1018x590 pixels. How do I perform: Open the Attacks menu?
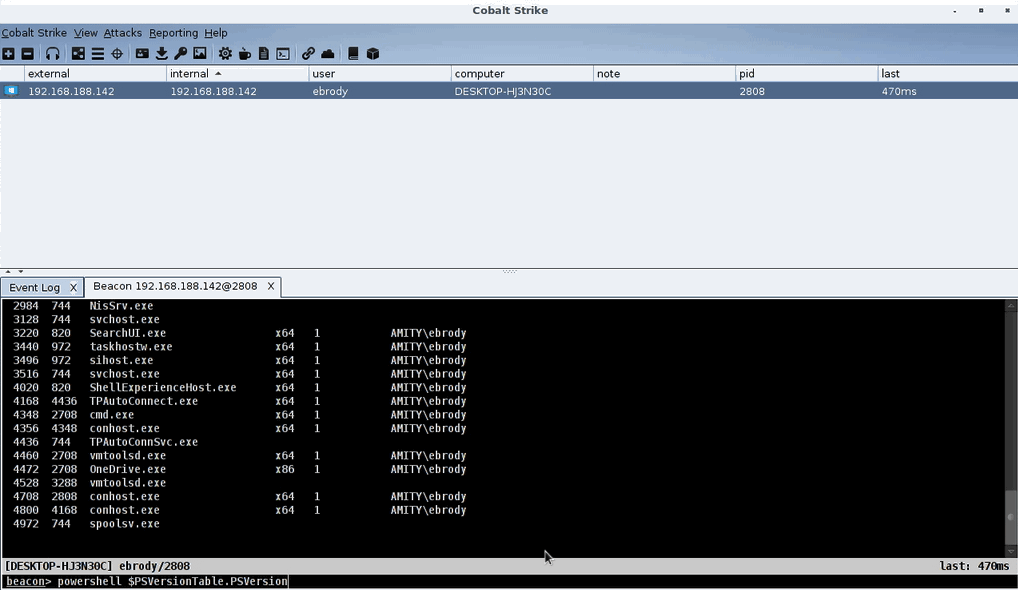tap(122, 32)
